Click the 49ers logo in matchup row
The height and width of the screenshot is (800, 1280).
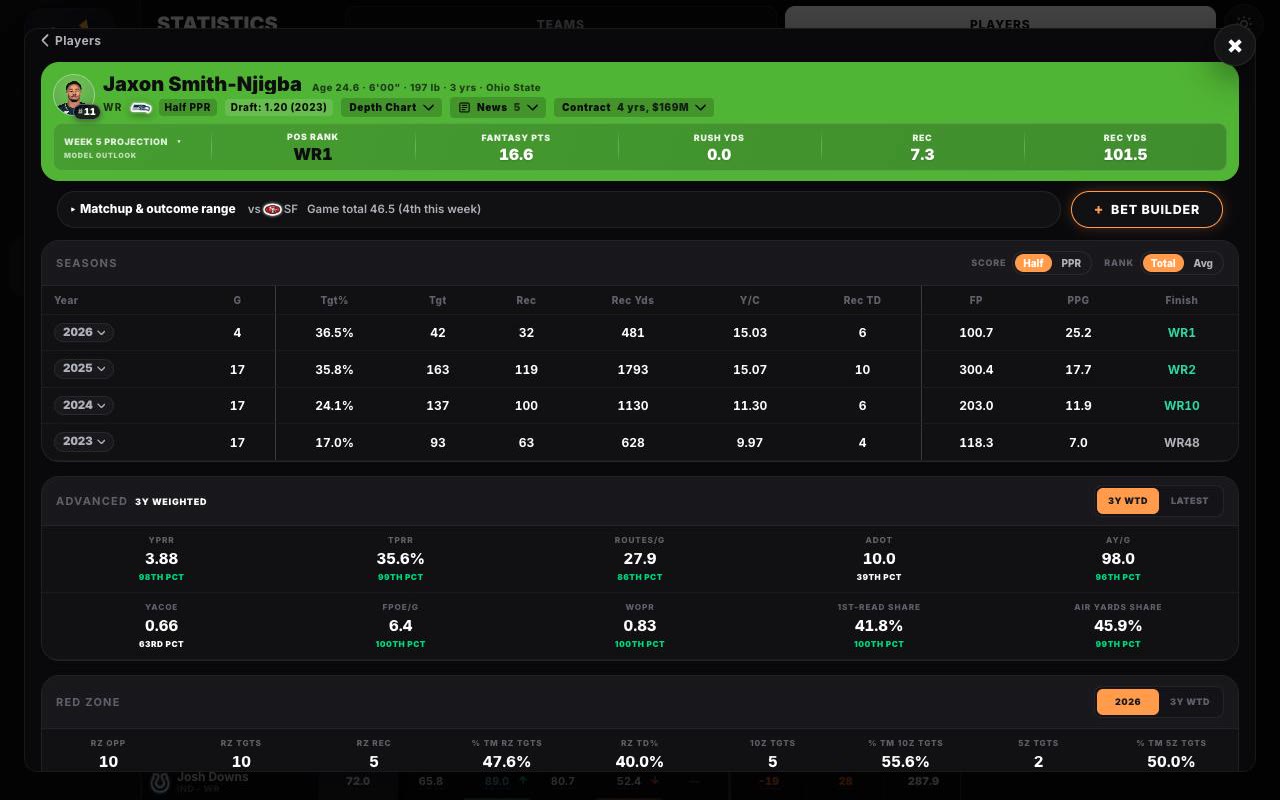pos(272,210)
